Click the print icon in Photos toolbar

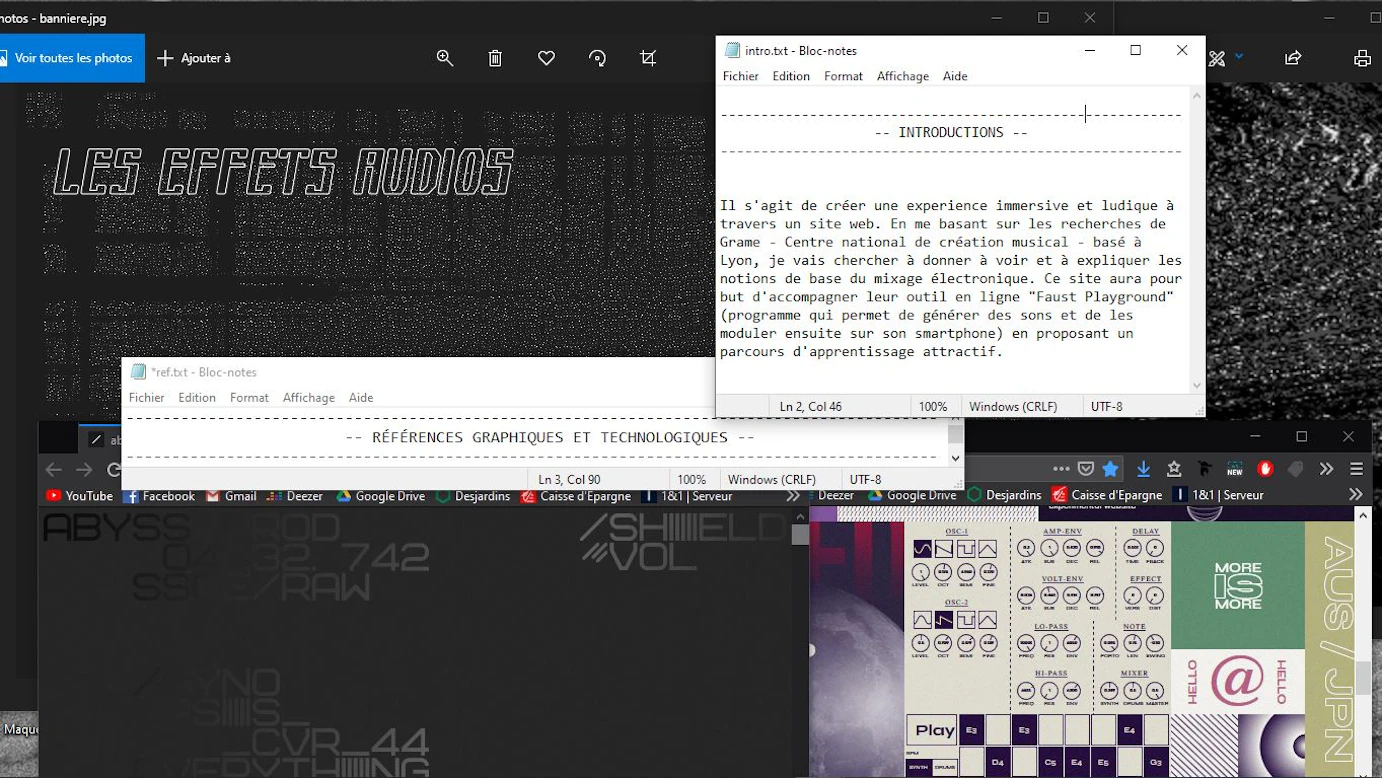click(1362, 58)
